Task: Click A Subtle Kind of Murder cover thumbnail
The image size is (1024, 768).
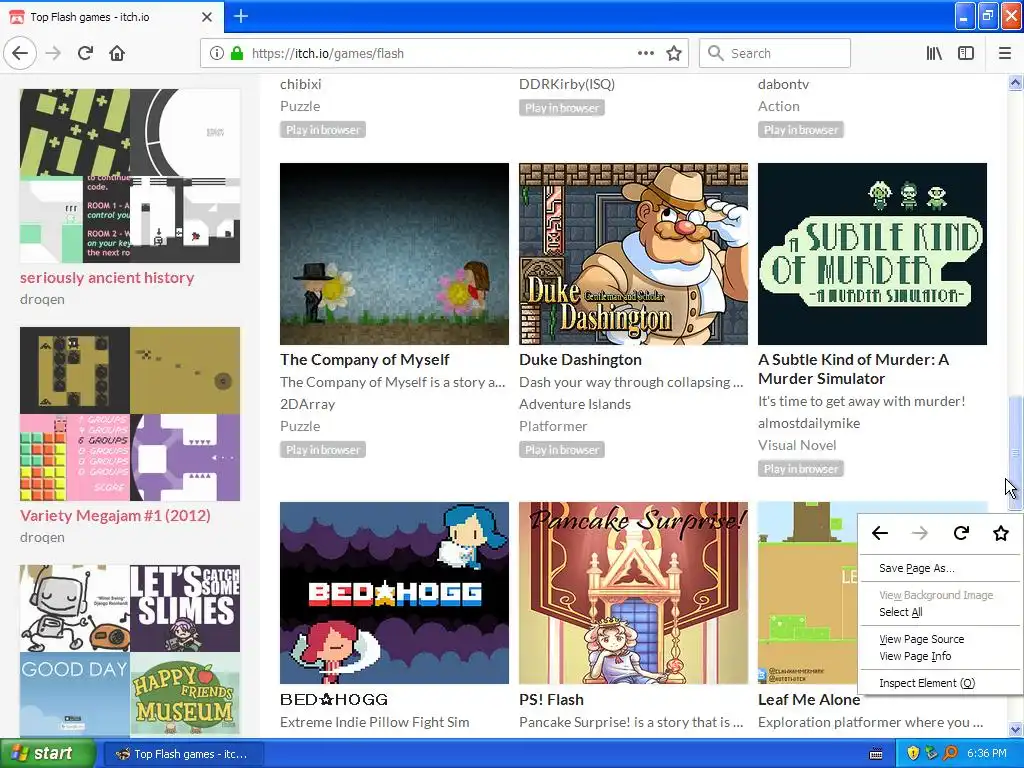Action: pos(872,254)
